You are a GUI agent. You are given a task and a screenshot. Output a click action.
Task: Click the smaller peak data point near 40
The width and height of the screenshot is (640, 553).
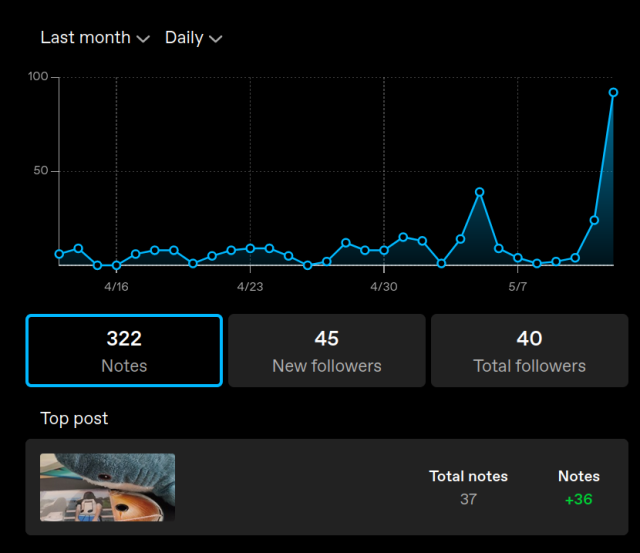(480, 192)
